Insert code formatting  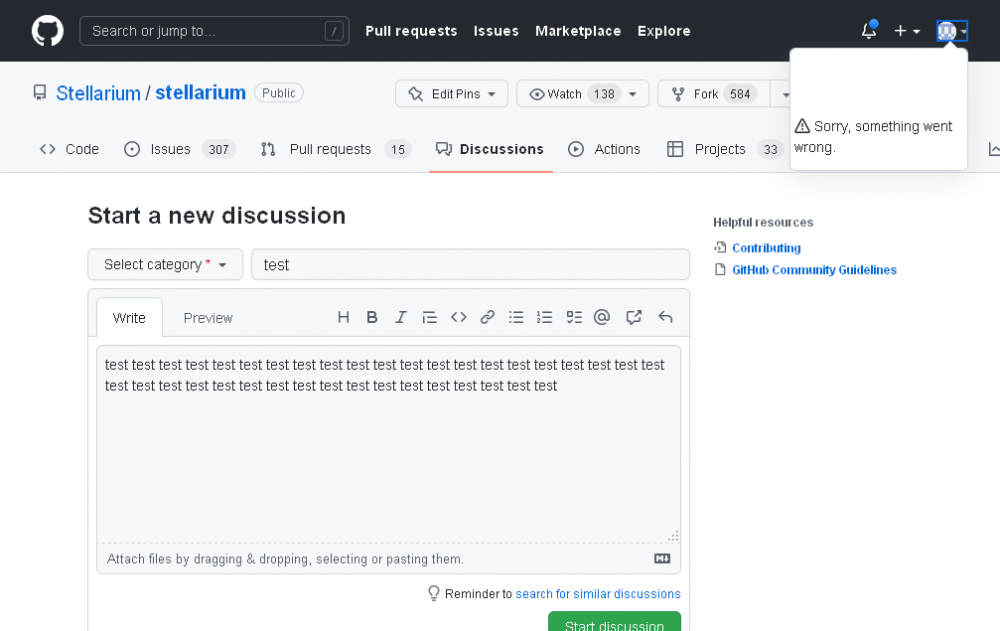[x=459, y=317]
